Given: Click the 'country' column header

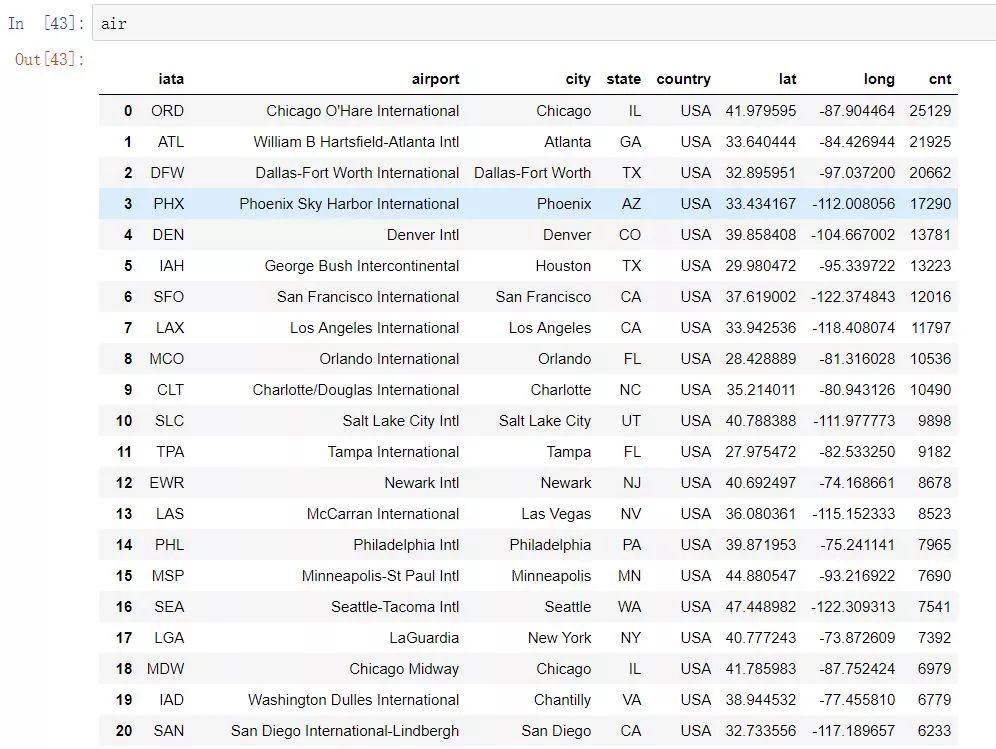Looking at the screenshot, I should 683,79.
